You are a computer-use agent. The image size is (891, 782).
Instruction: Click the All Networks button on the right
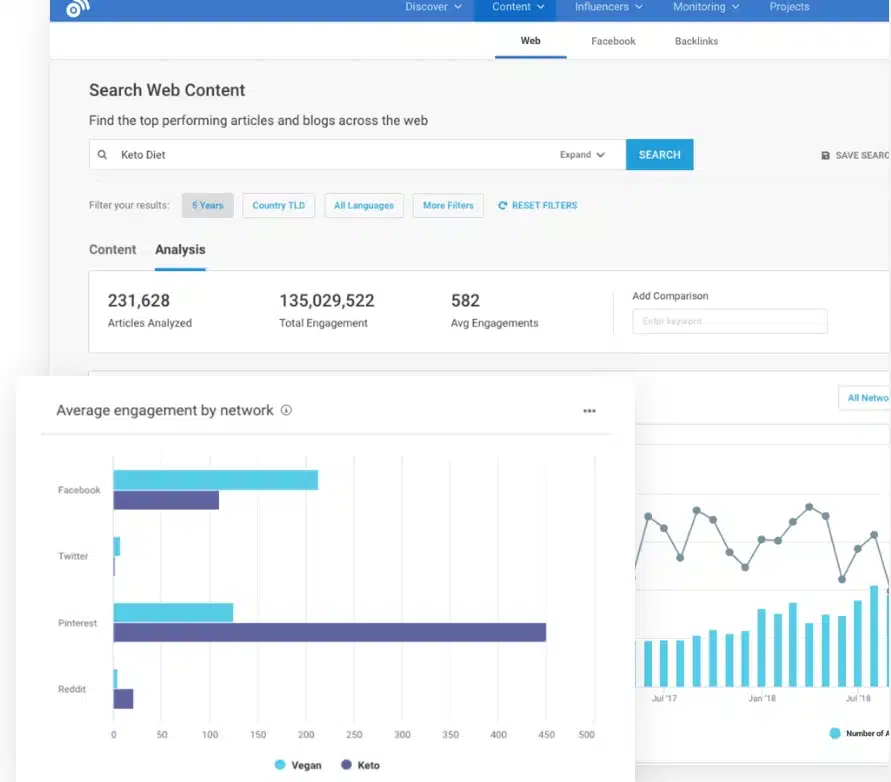coord(866,397)
